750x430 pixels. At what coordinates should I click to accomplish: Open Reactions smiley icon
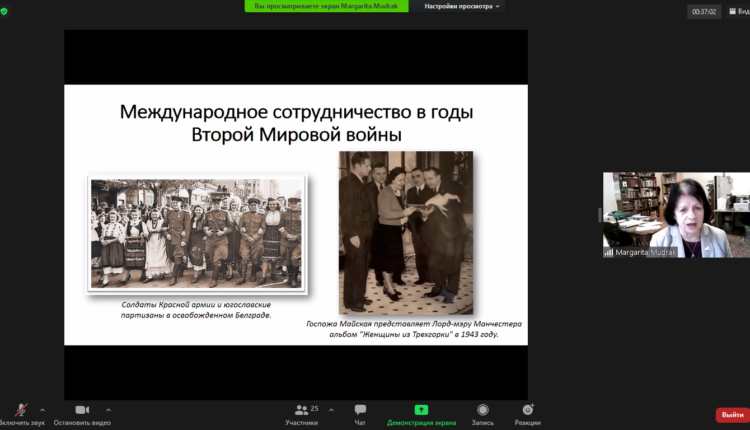(528, 409)
